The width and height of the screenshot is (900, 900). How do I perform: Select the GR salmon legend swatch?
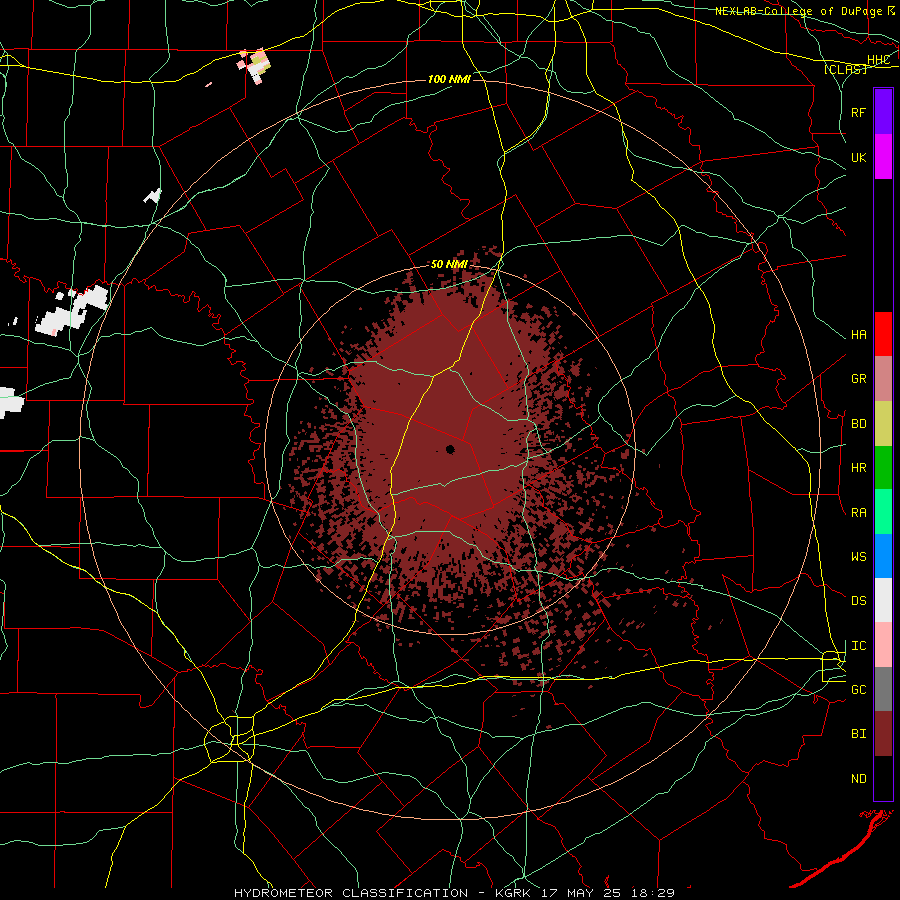click(883, 379)
